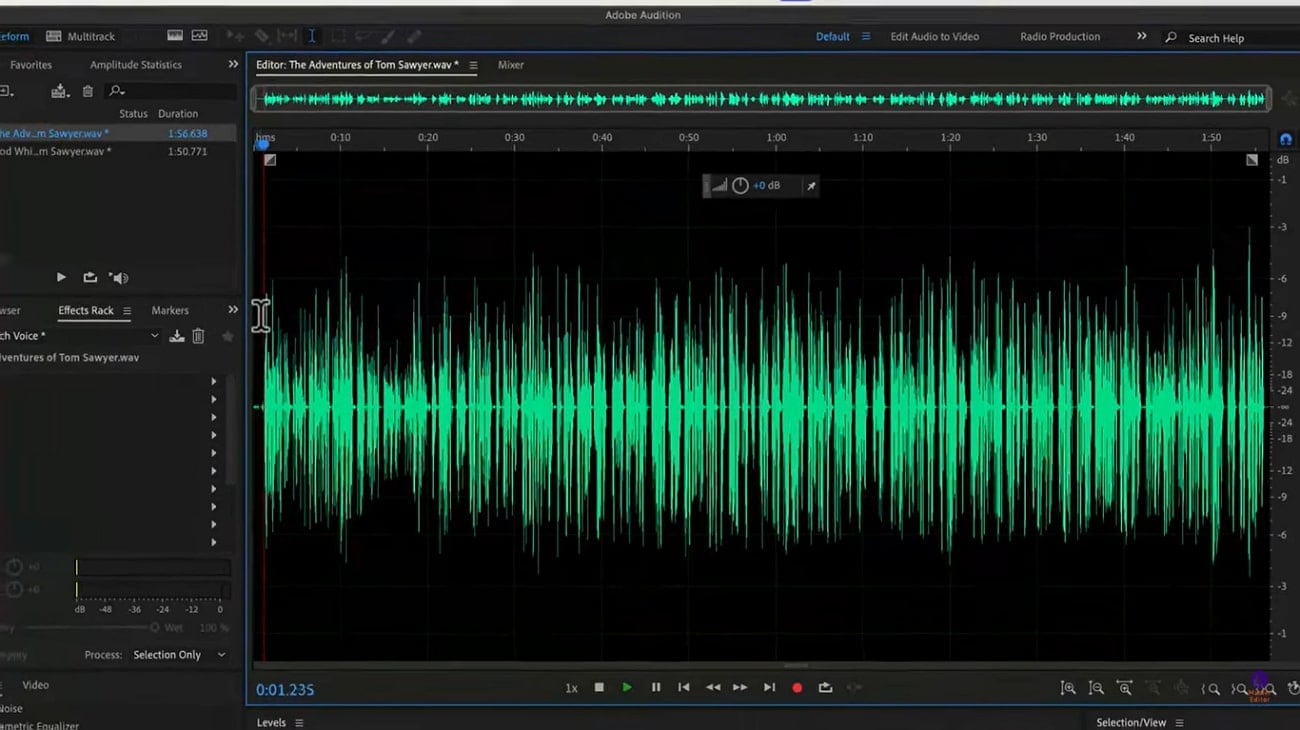Expand hidden tabs beside Amplitude Statistics
The image size is (1300, 730).
[x=233, y=64]
